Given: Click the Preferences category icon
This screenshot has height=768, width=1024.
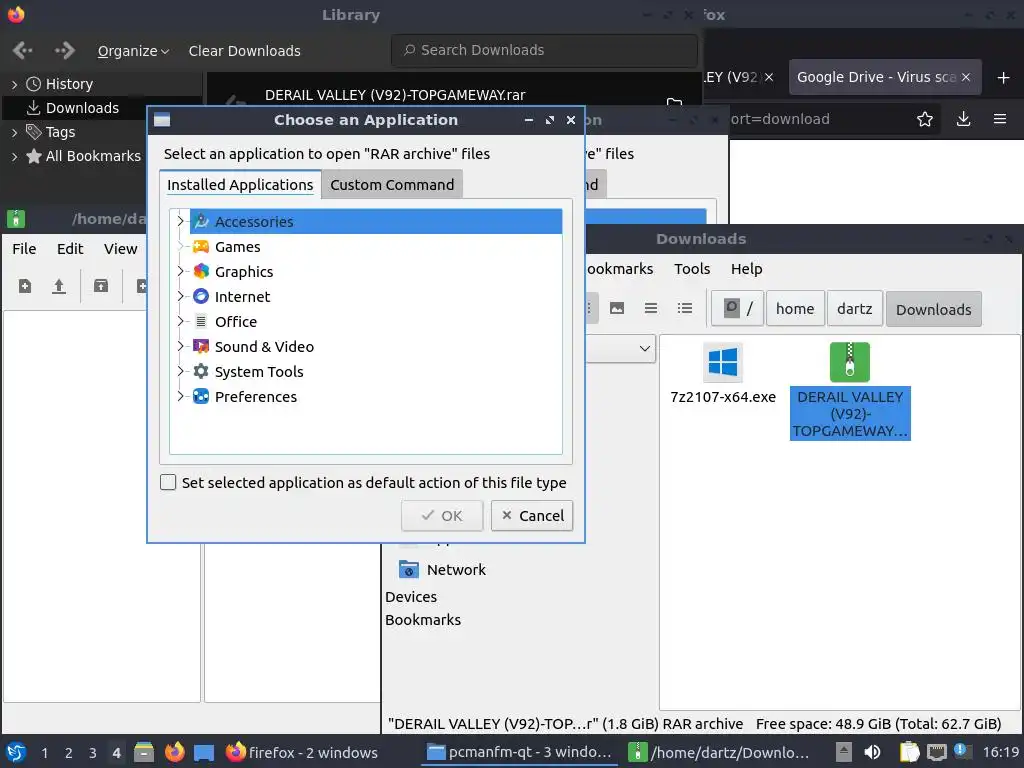Looking at the screenshot, I should coord(201,396).
